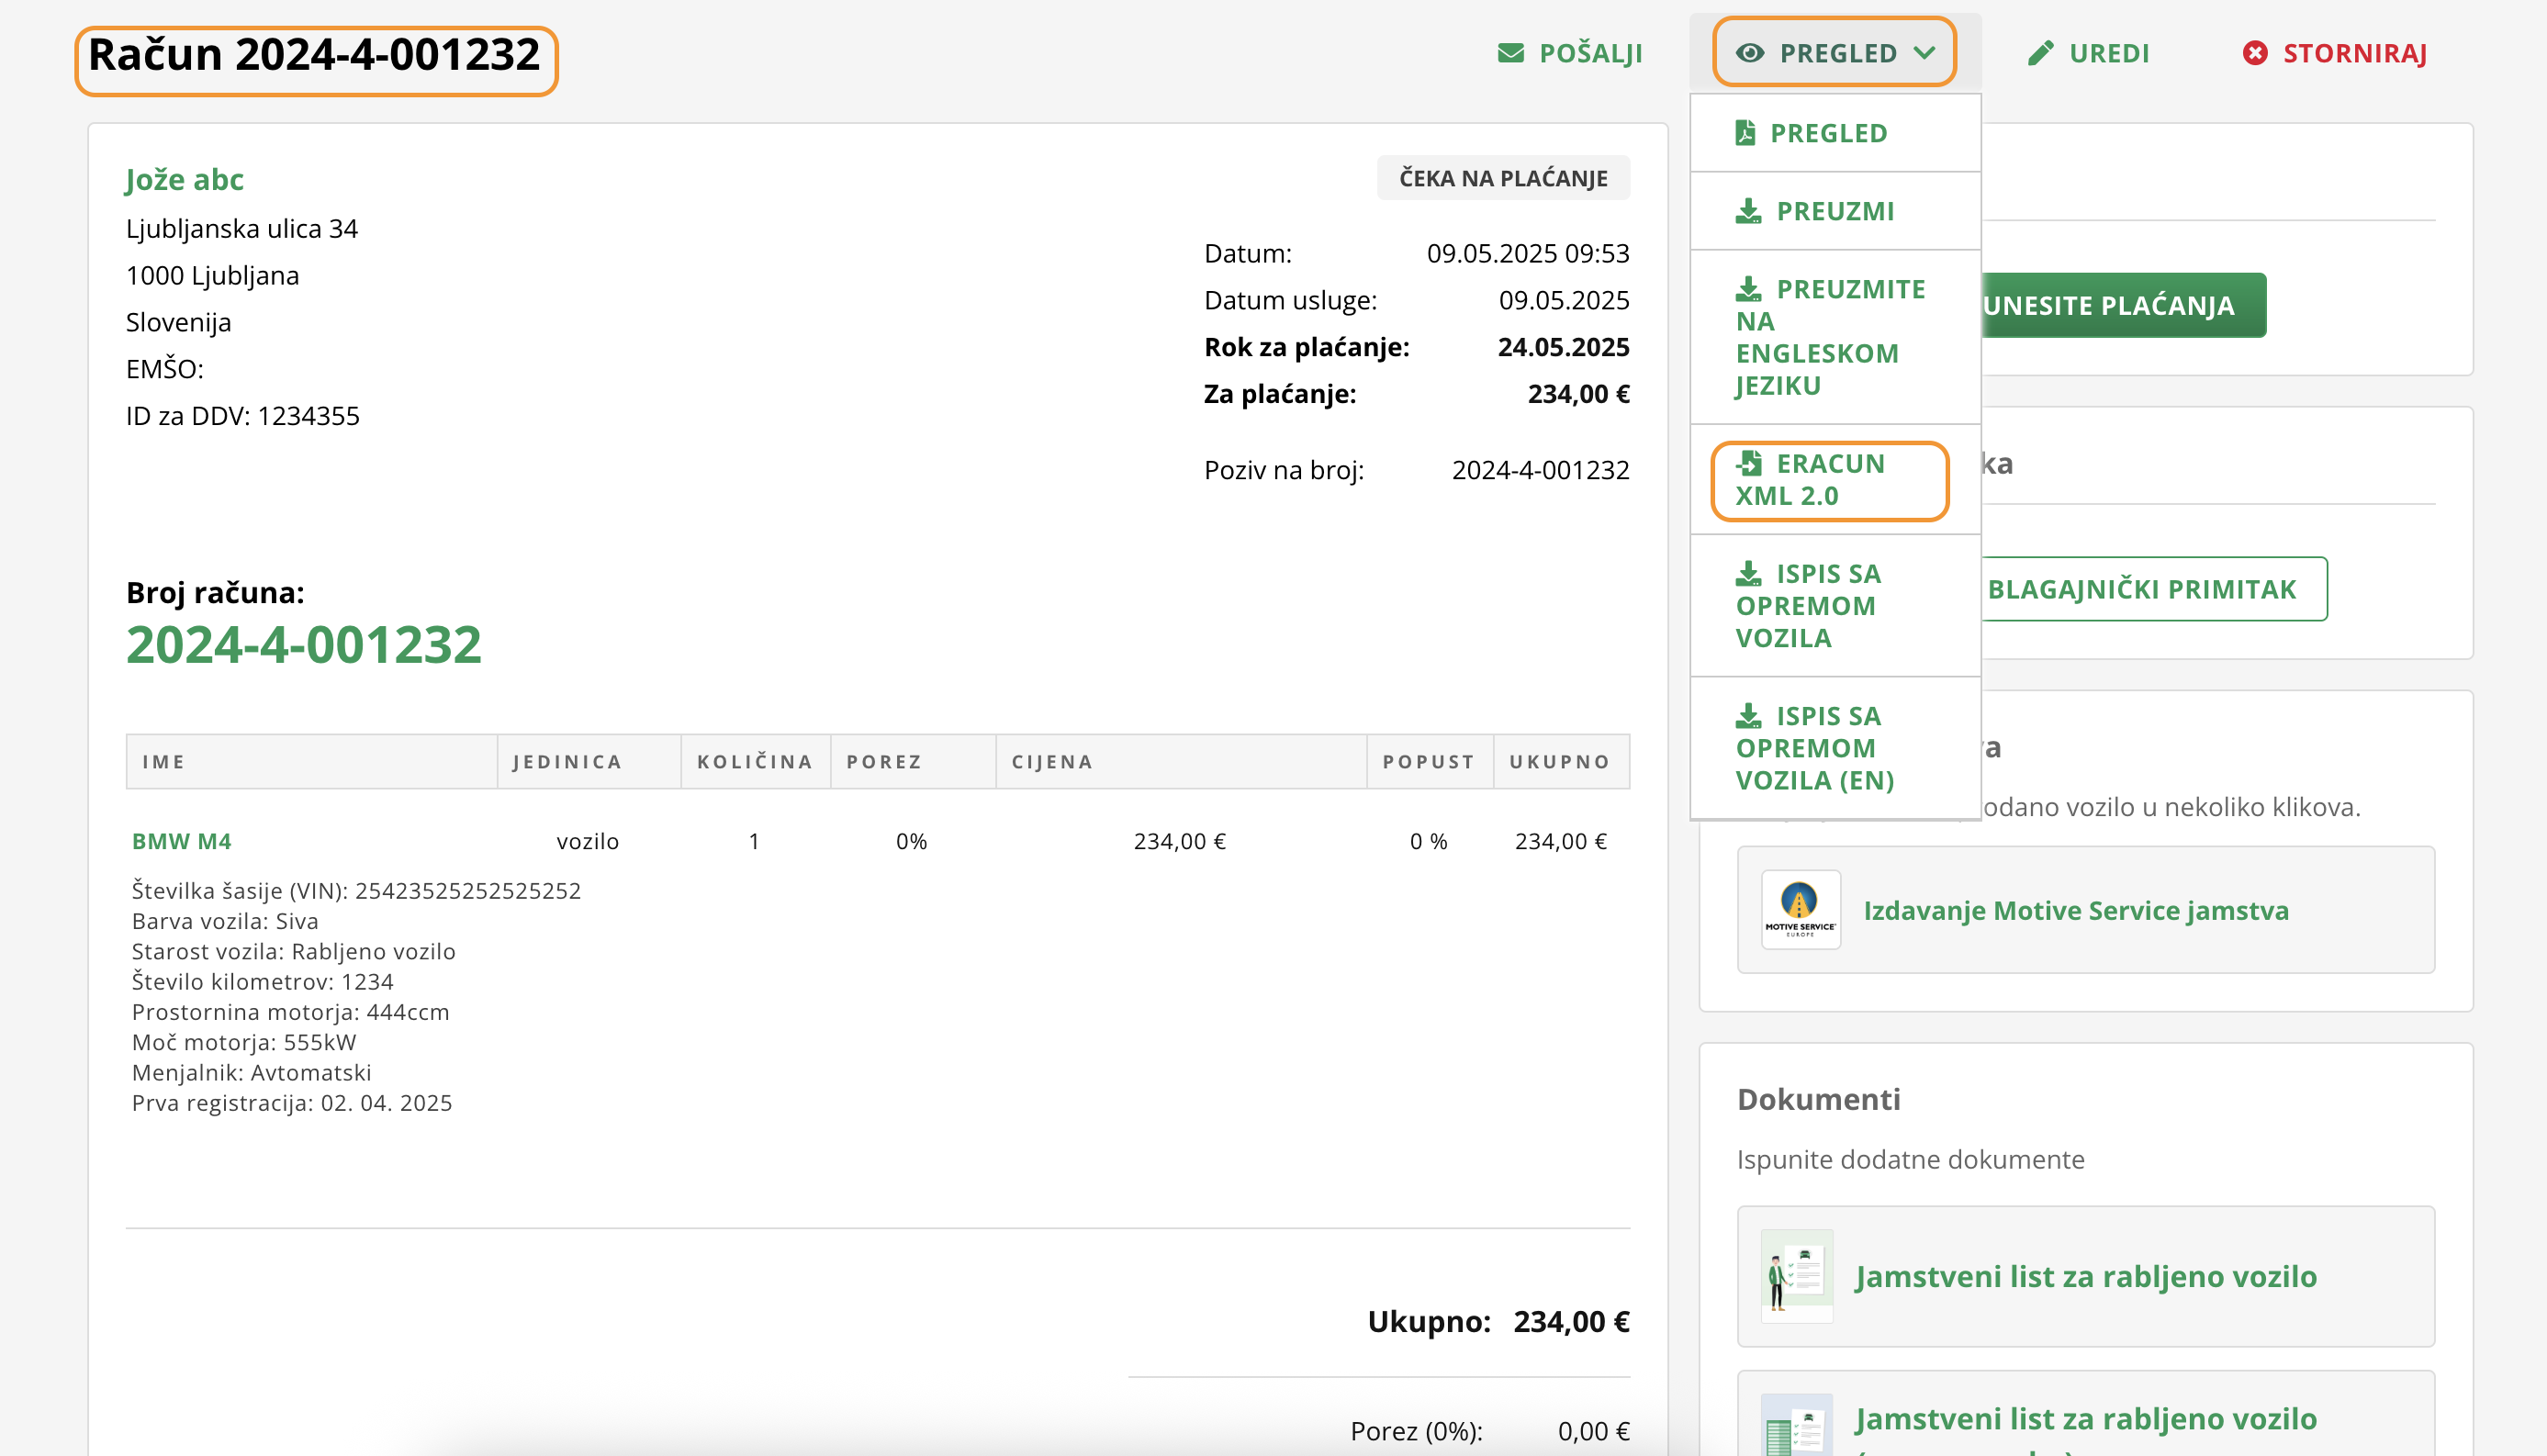Viewport: 2547px width, 1456px height.
Task: Click the eRacun XML file icon
Action: click(x=1749, y=463)
